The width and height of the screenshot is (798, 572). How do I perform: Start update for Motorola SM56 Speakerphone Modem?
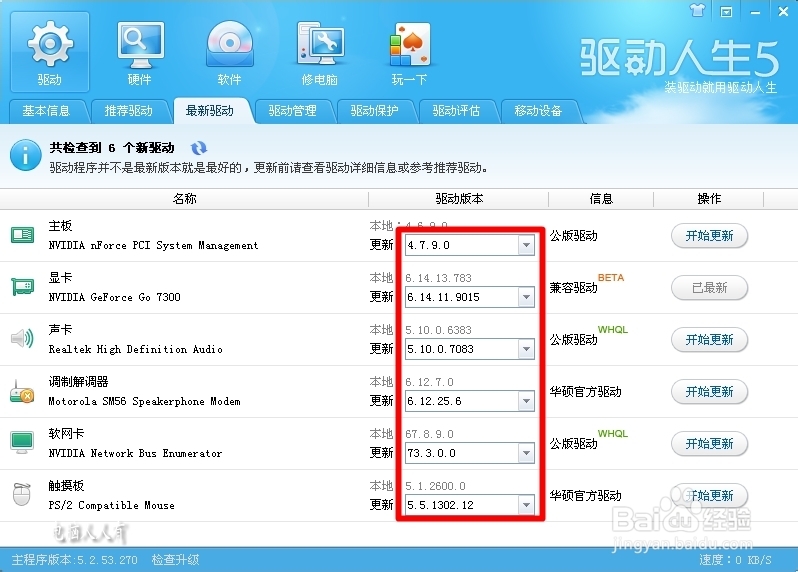tap(709, 391)
